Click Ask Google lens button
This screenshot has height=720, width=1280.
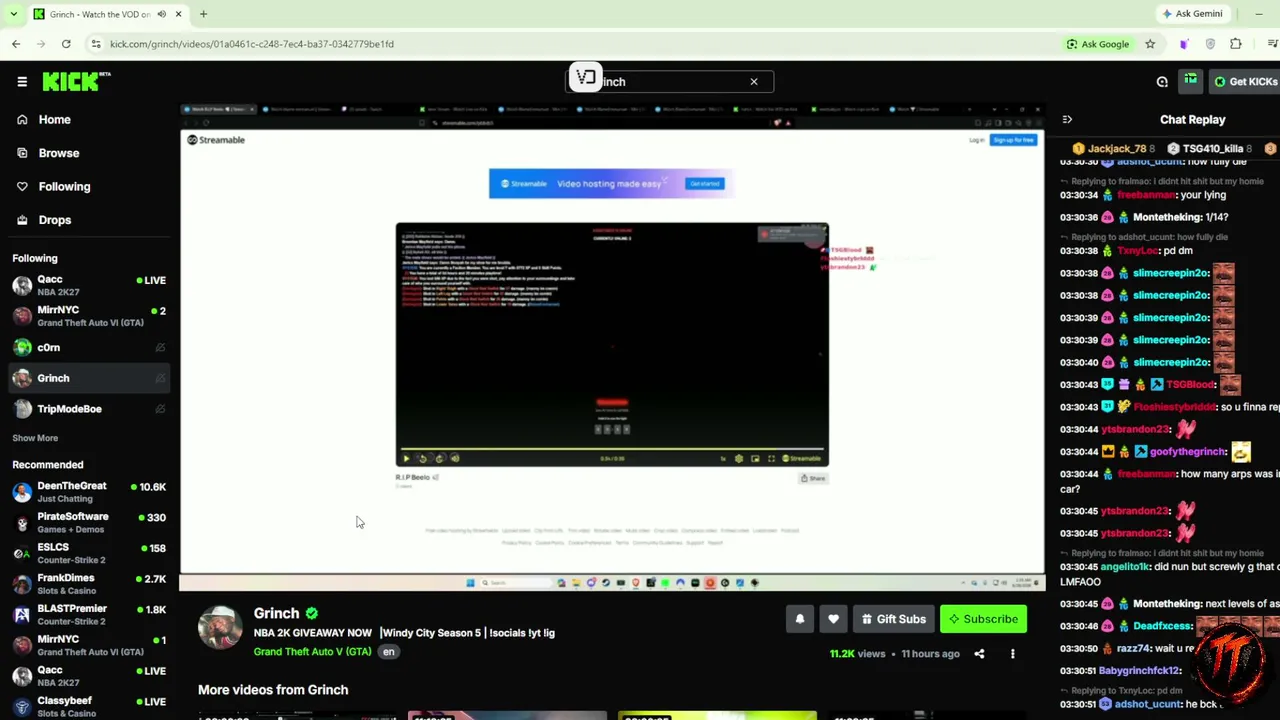tap(1097, 44)
